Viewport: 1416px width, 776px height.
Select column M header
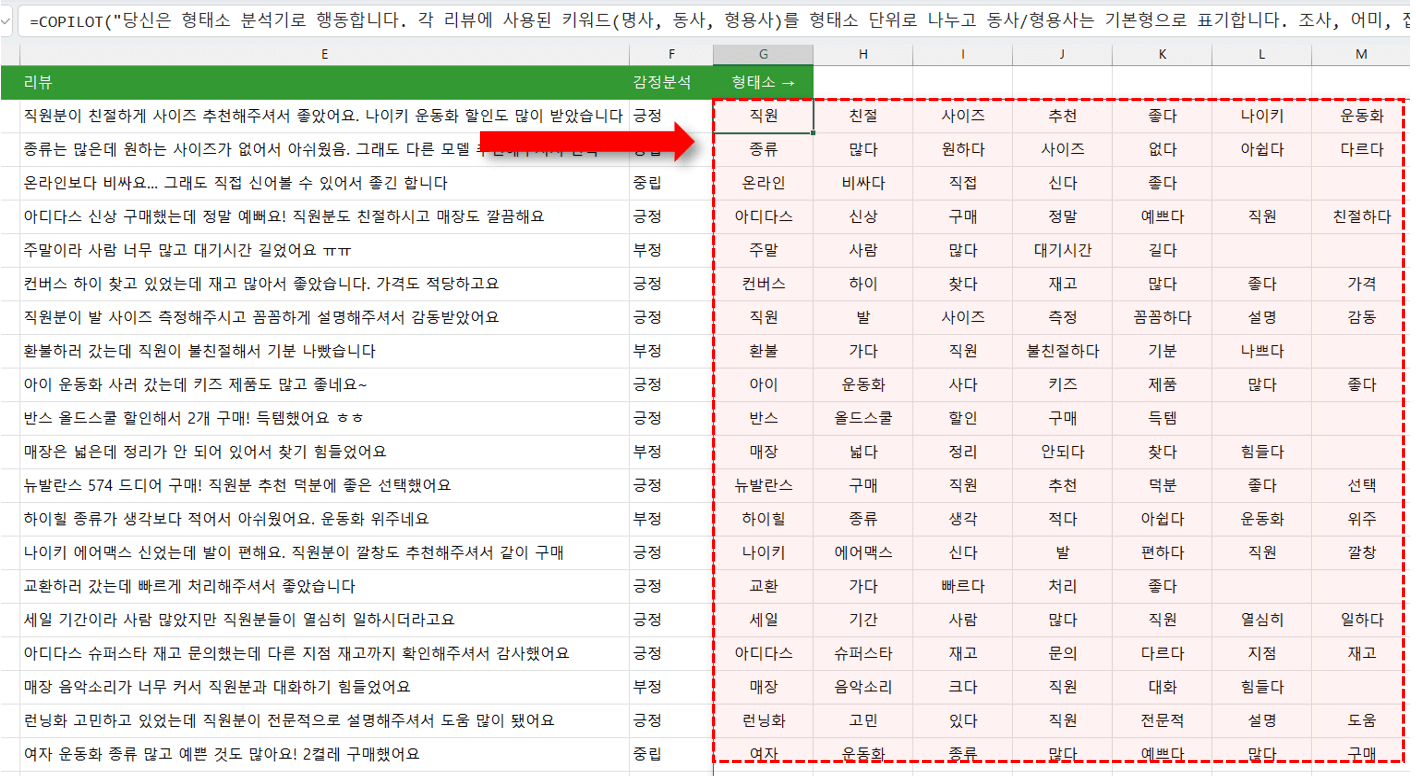(x=1361, y=55)
